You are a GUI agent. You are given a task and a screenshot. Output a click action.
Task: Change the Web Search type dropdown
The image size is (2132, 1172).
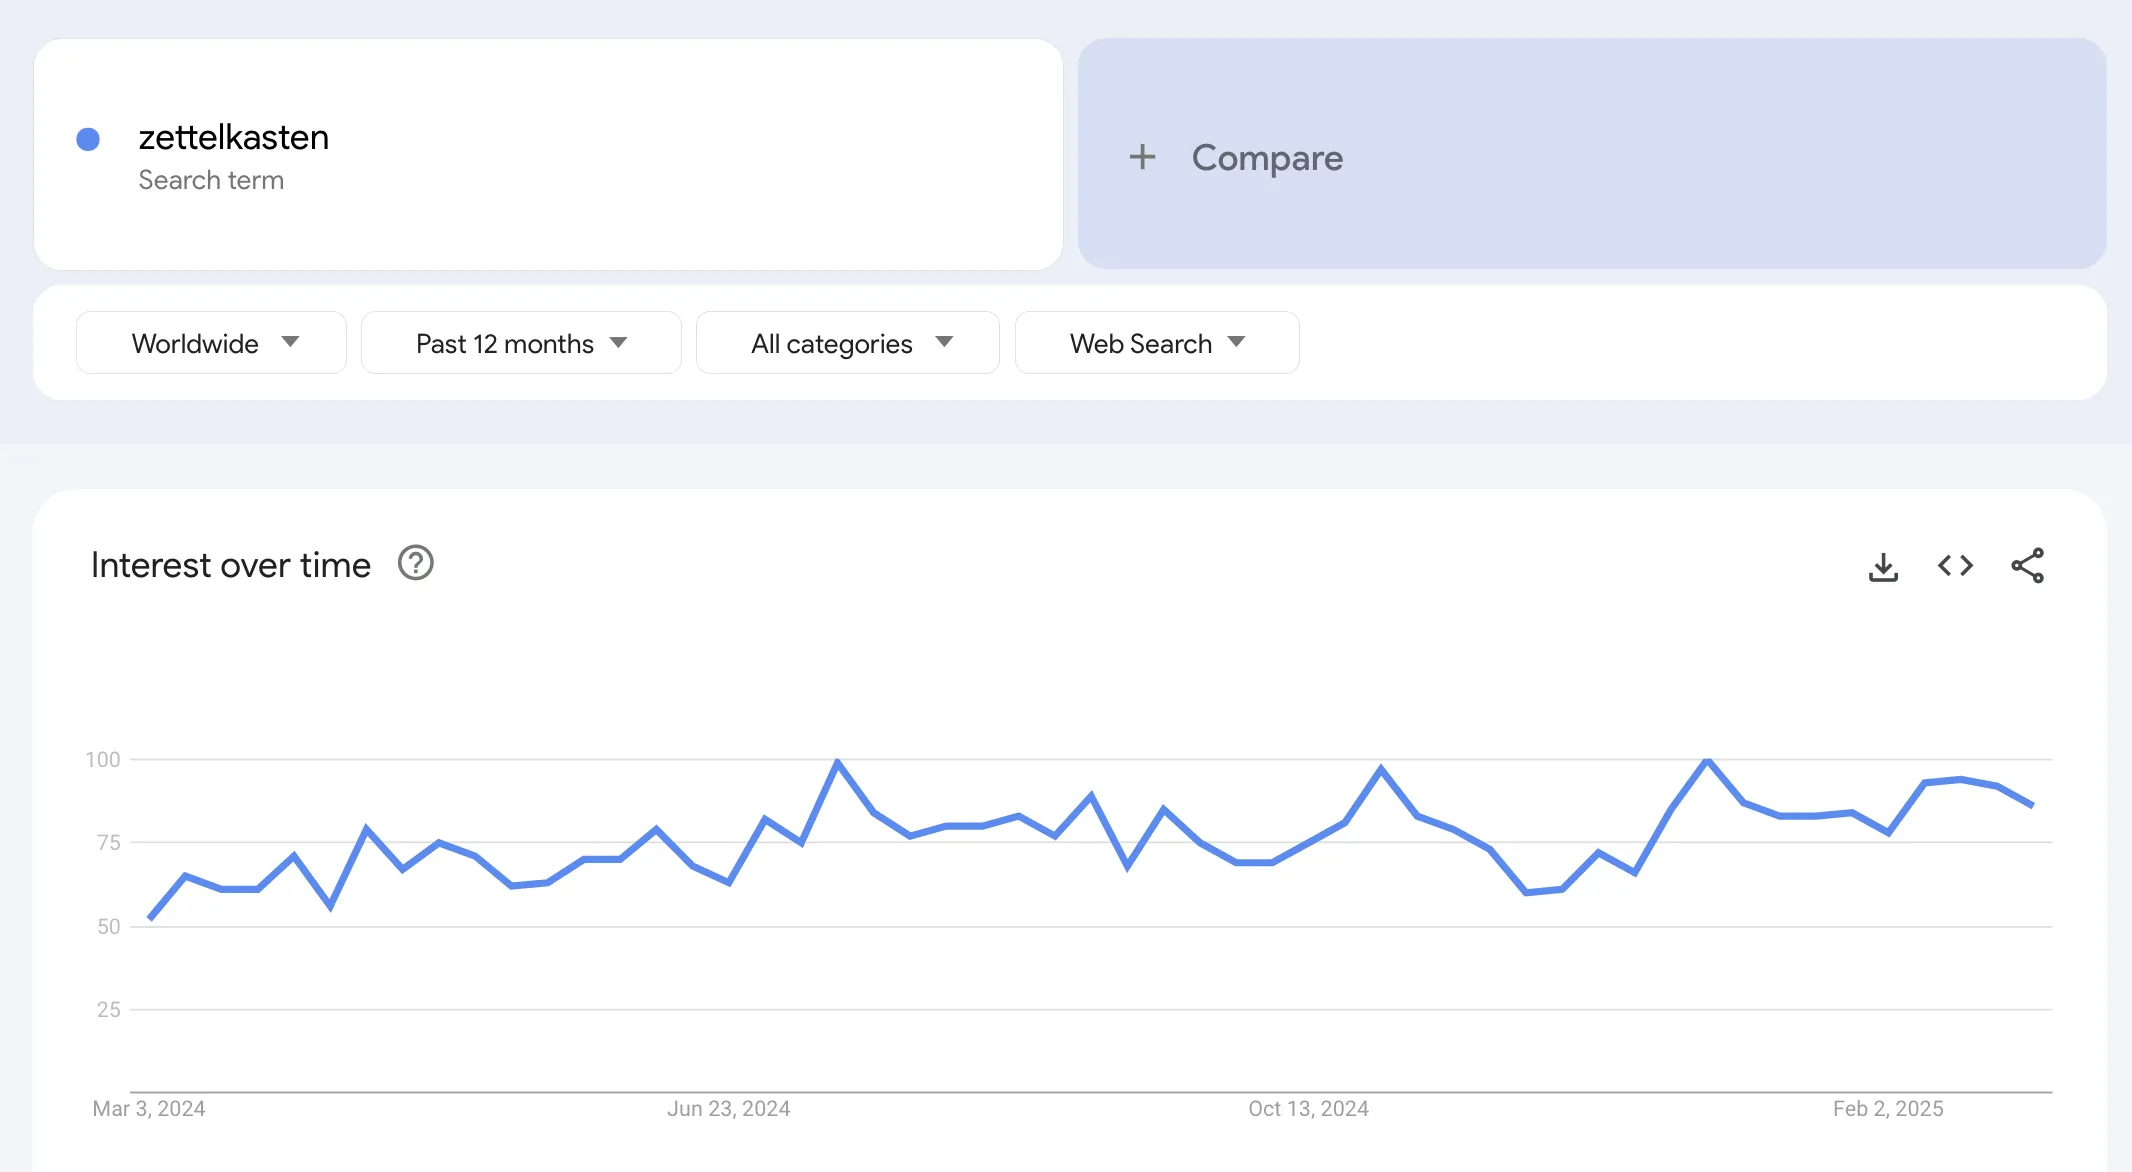(1157, 343)
